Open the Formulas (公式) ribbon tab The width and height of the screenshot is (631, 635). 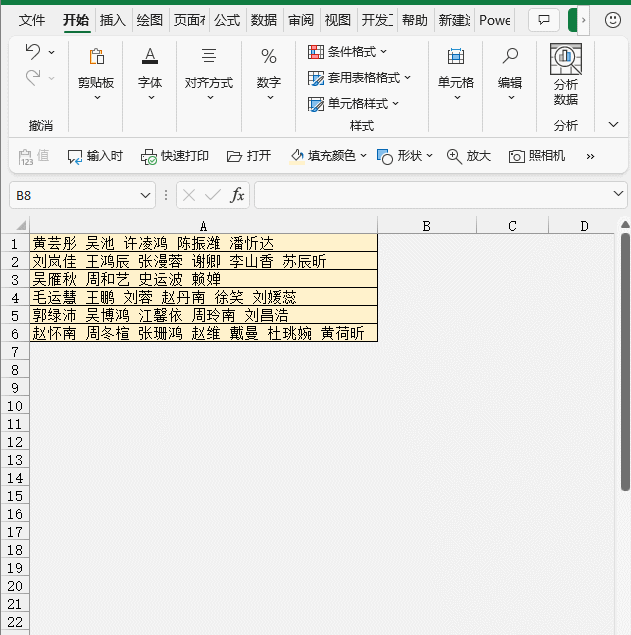click(226, 20)
